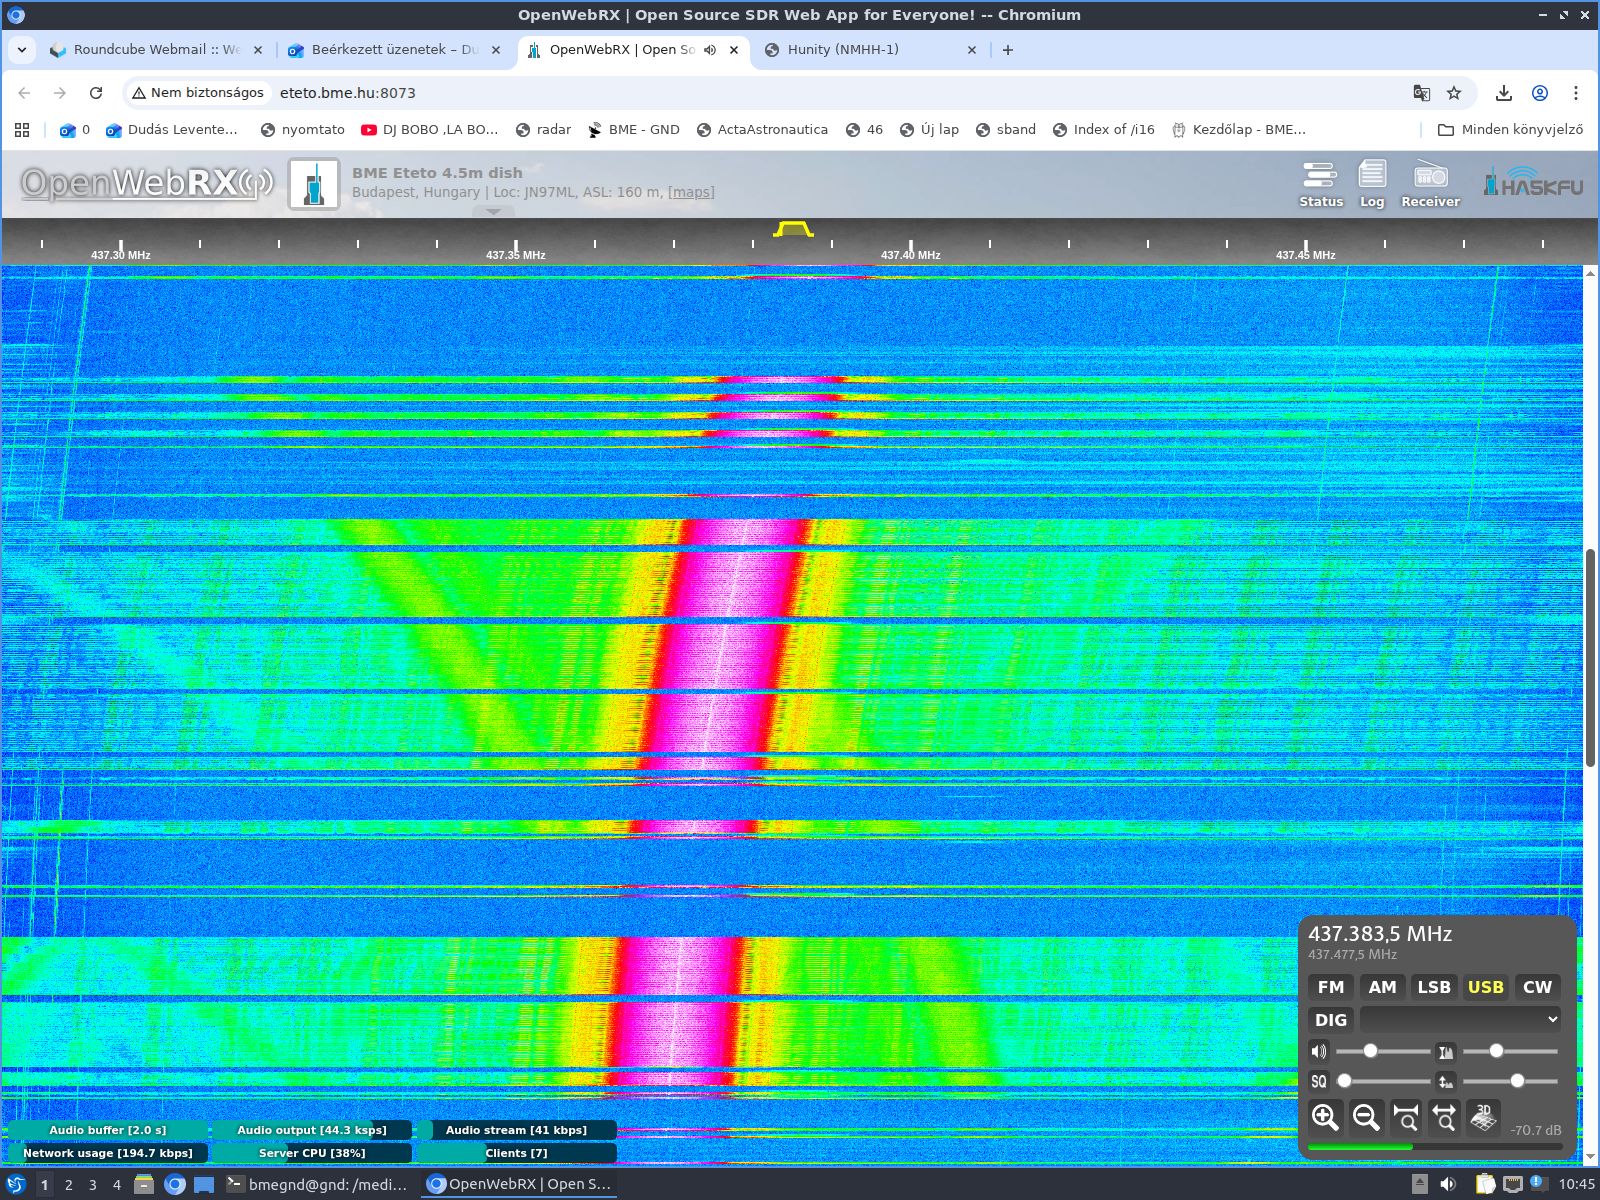Zoom out of the waterfall

pyautogui.click(x=1365, y=1117)
